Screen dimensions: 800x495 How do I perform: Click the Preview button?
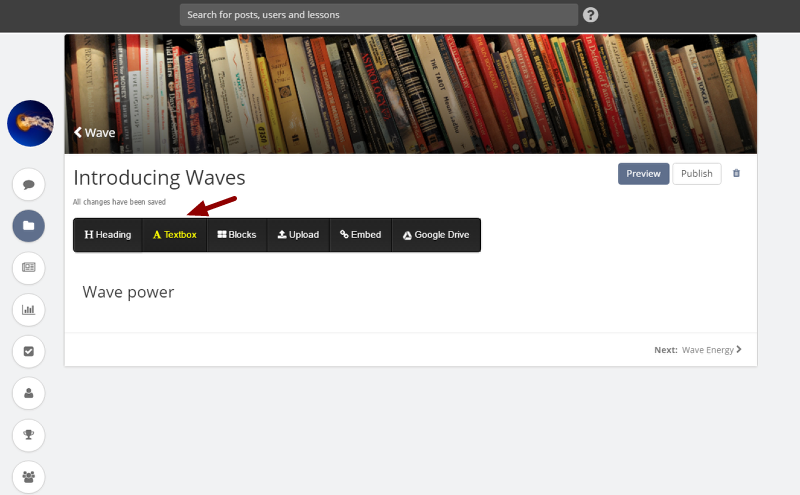coord(643,174)
